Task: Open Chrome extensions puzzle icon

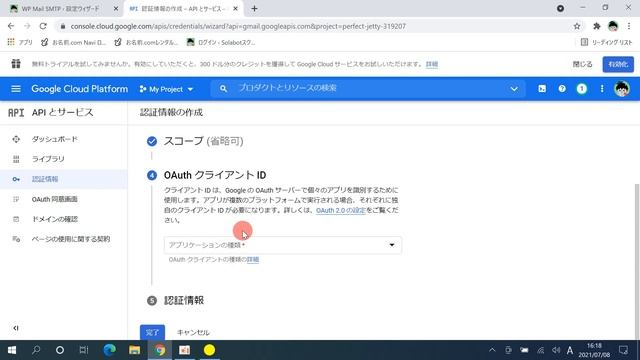Action: pyautogui.click(x=596, y=26)
